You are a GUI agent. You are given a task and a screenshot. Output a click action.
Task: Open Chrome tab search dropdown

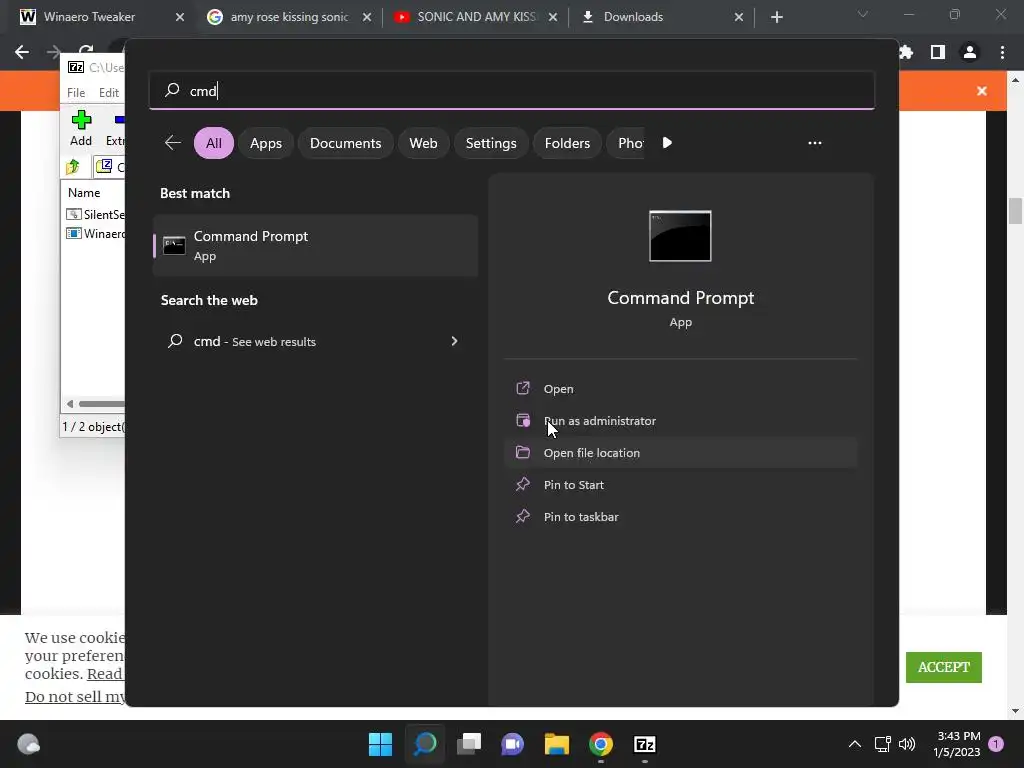[863, 14]
